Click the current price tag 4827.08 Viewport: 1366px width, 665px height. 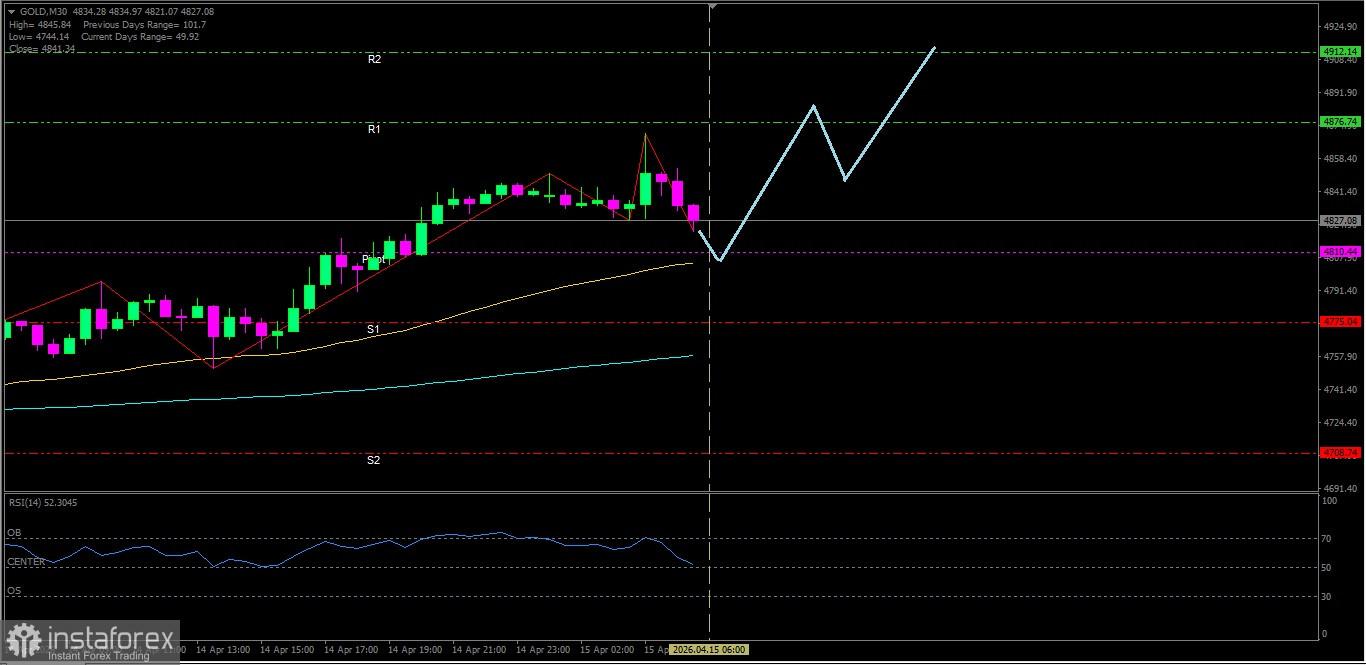(1340, 220)
